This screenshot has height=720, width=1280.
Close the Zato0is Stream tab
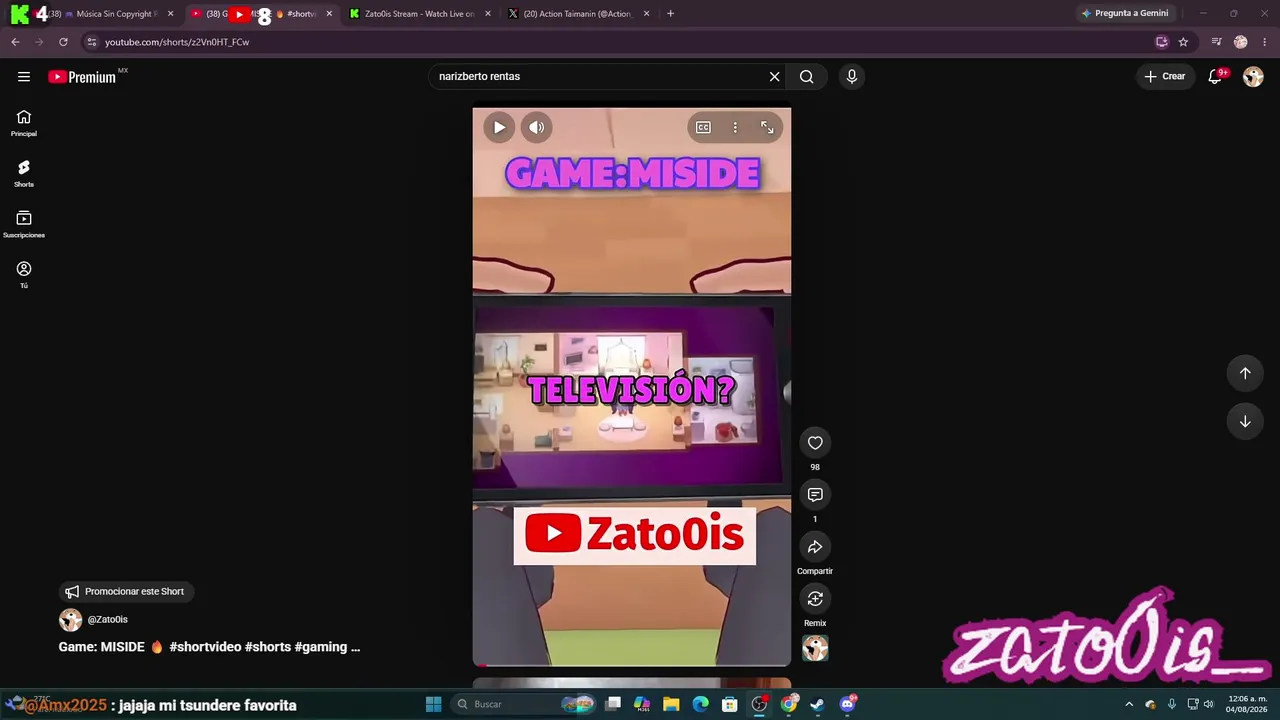[x=488, y=14]
